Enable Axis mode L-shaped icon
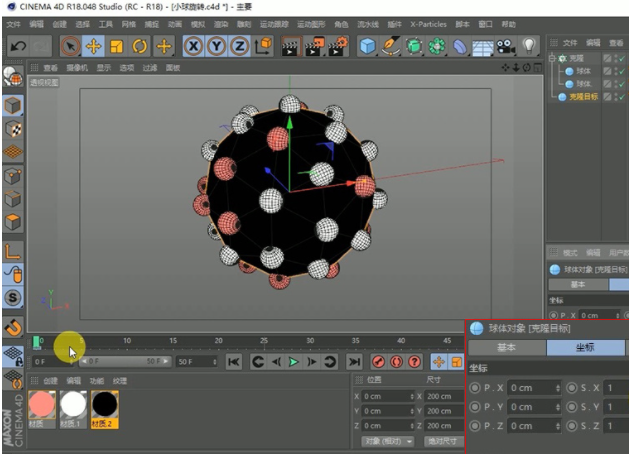629x454 pixels. tap(13, 252)
